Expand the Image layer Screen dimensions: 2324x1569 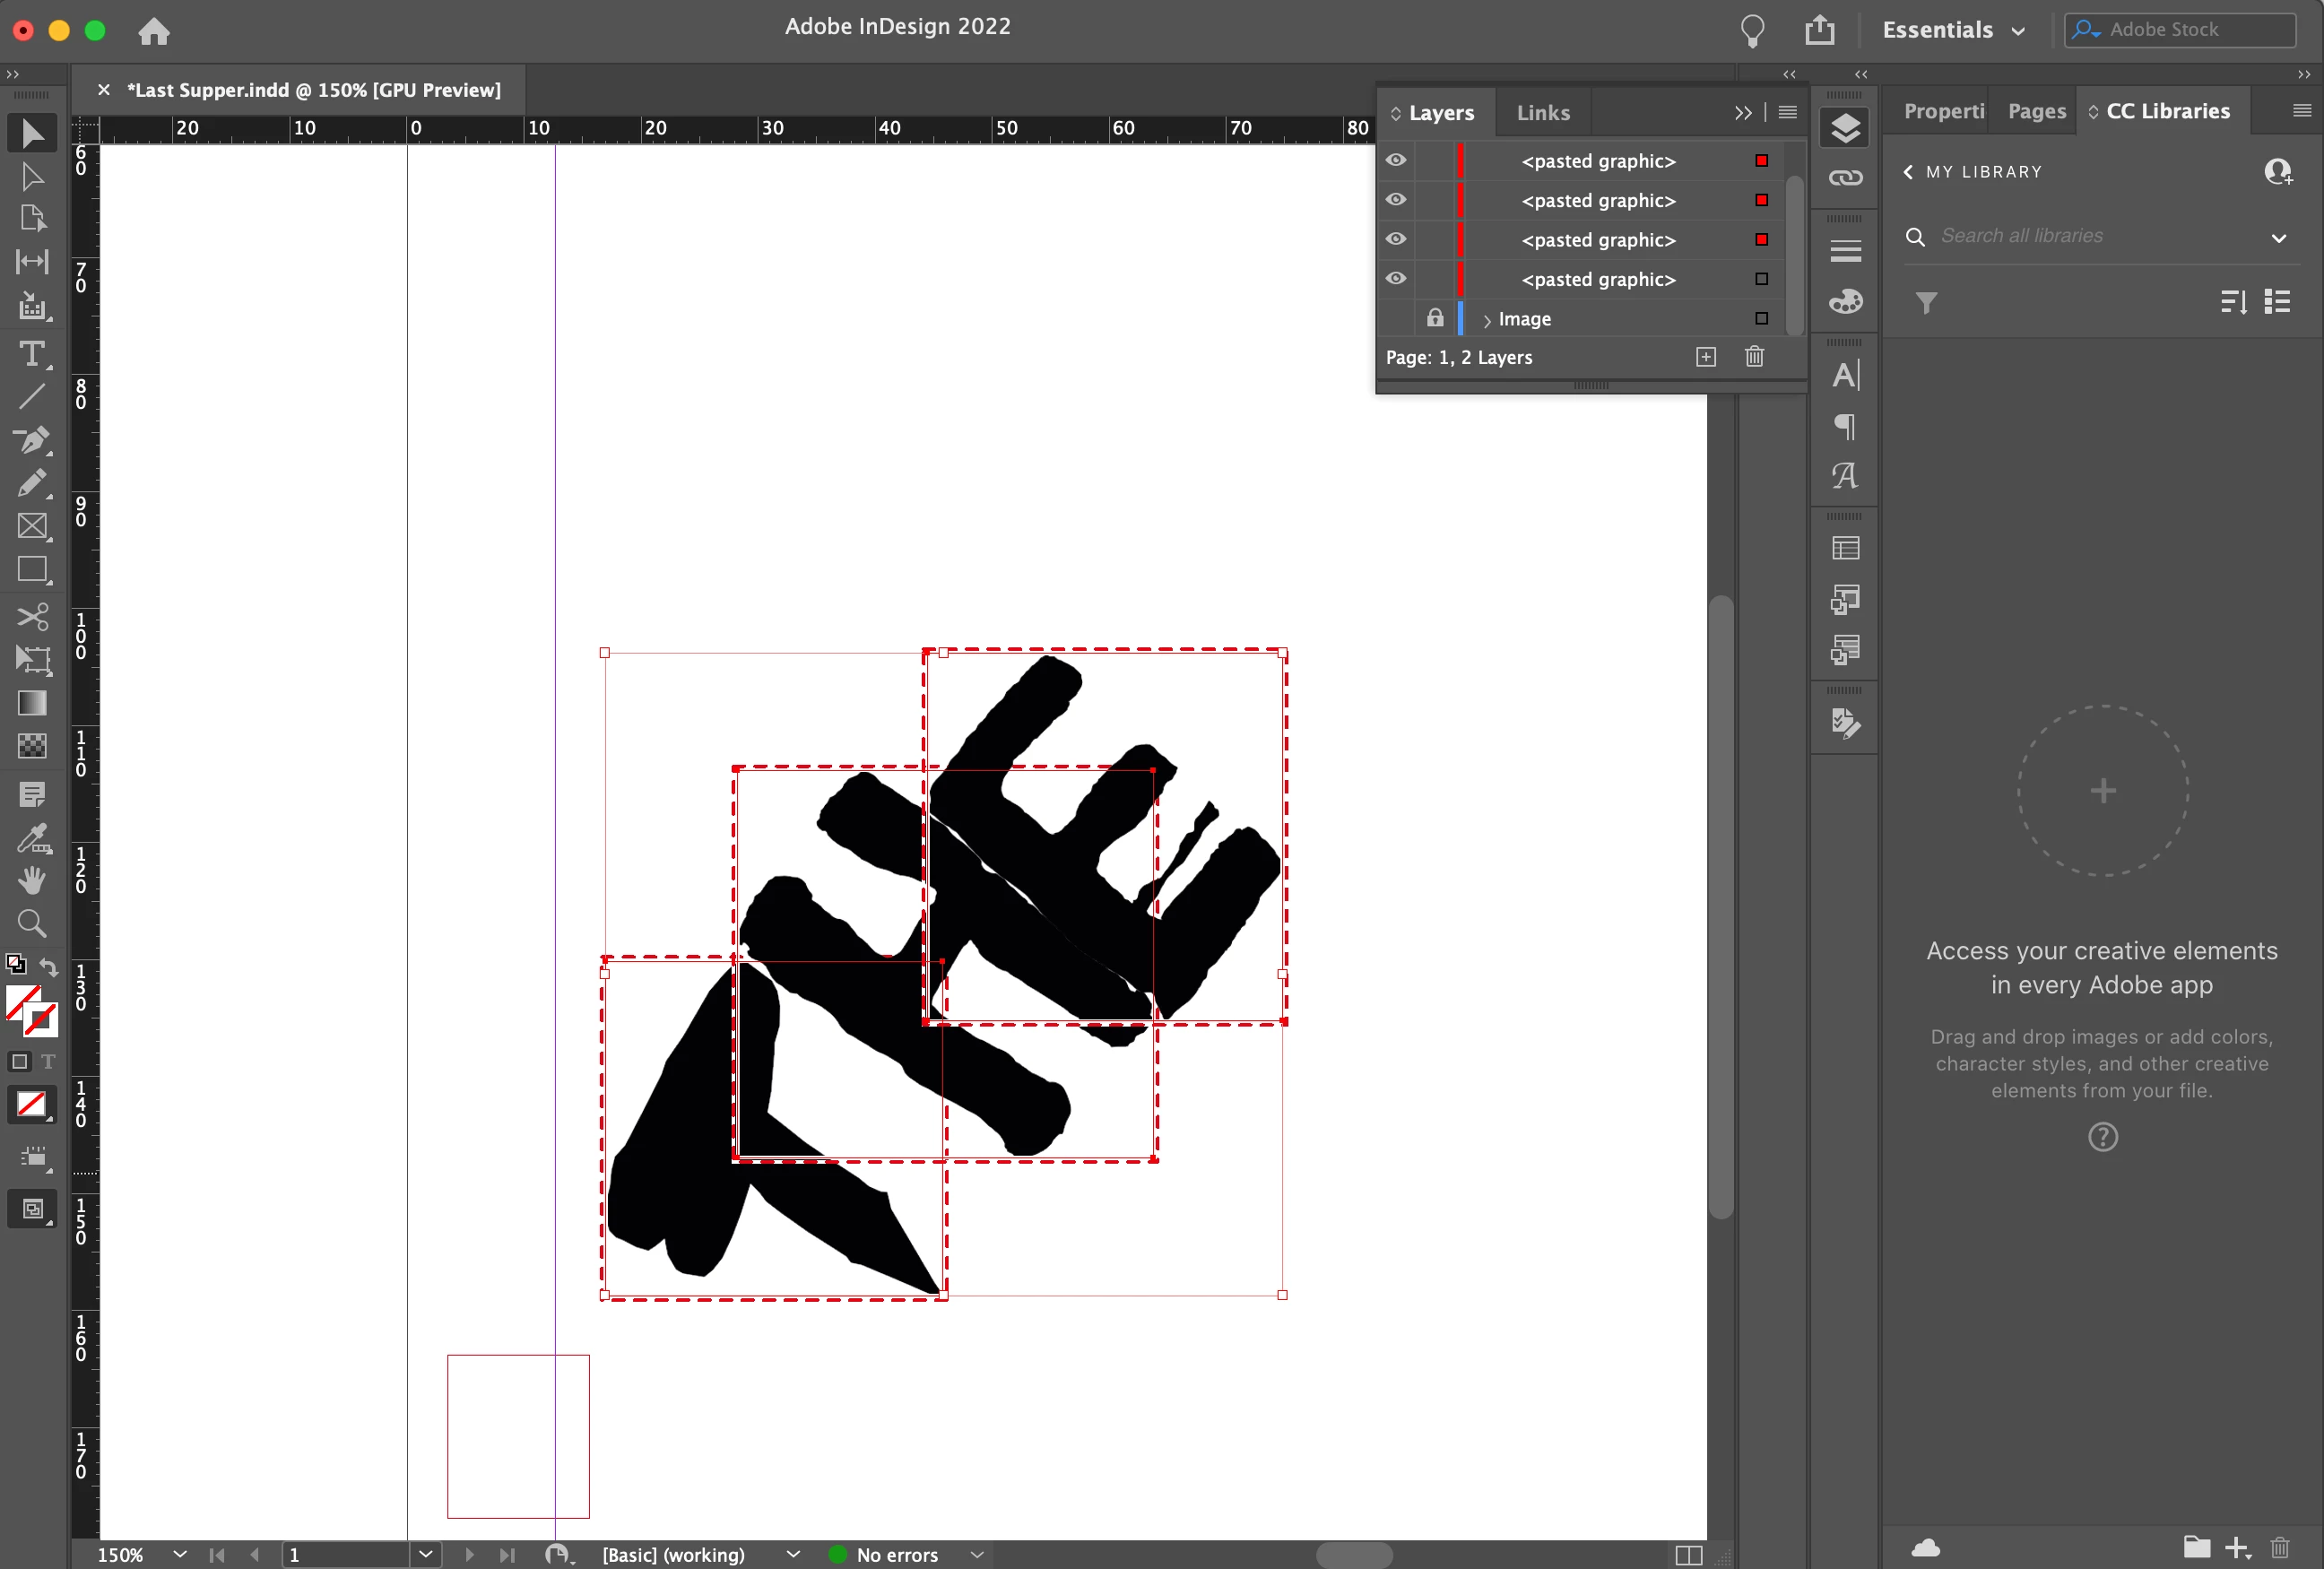(1487, 320)
